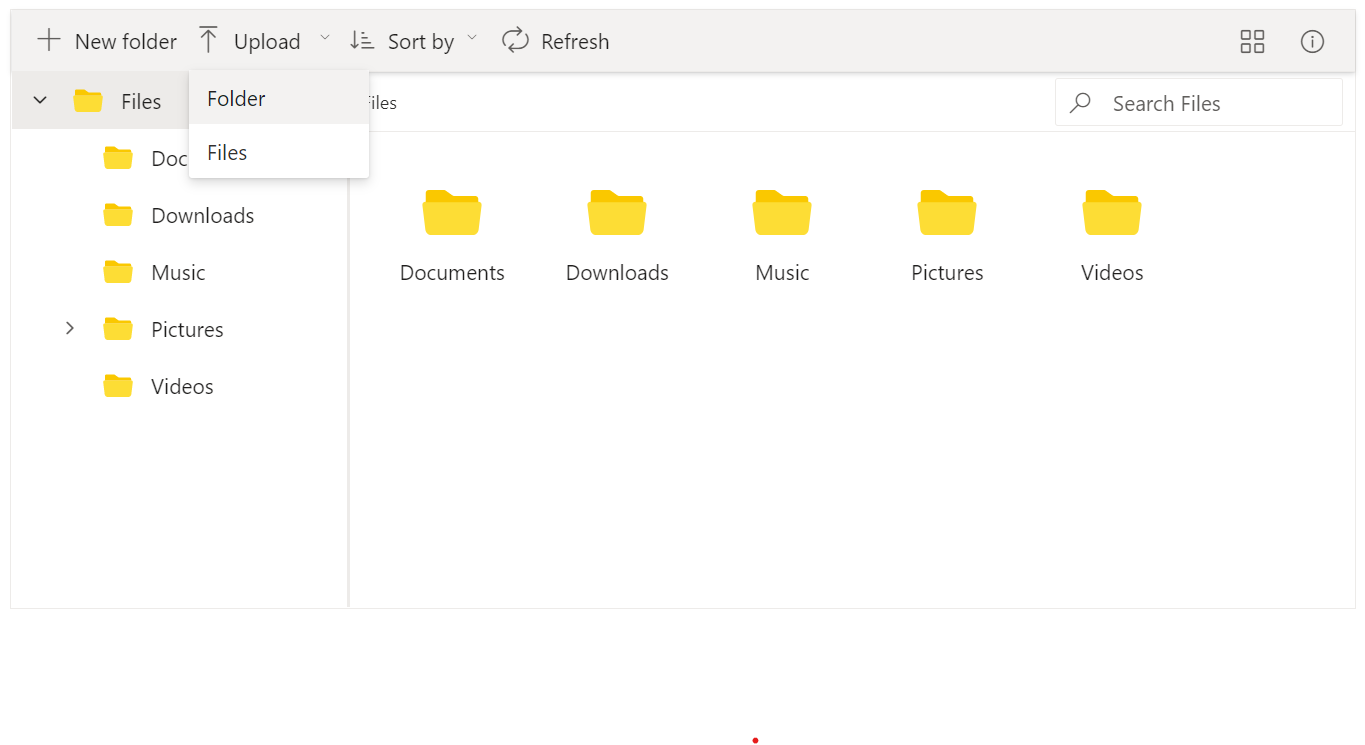
Task: Click the New folder button label
Action: tap(126, 42)
